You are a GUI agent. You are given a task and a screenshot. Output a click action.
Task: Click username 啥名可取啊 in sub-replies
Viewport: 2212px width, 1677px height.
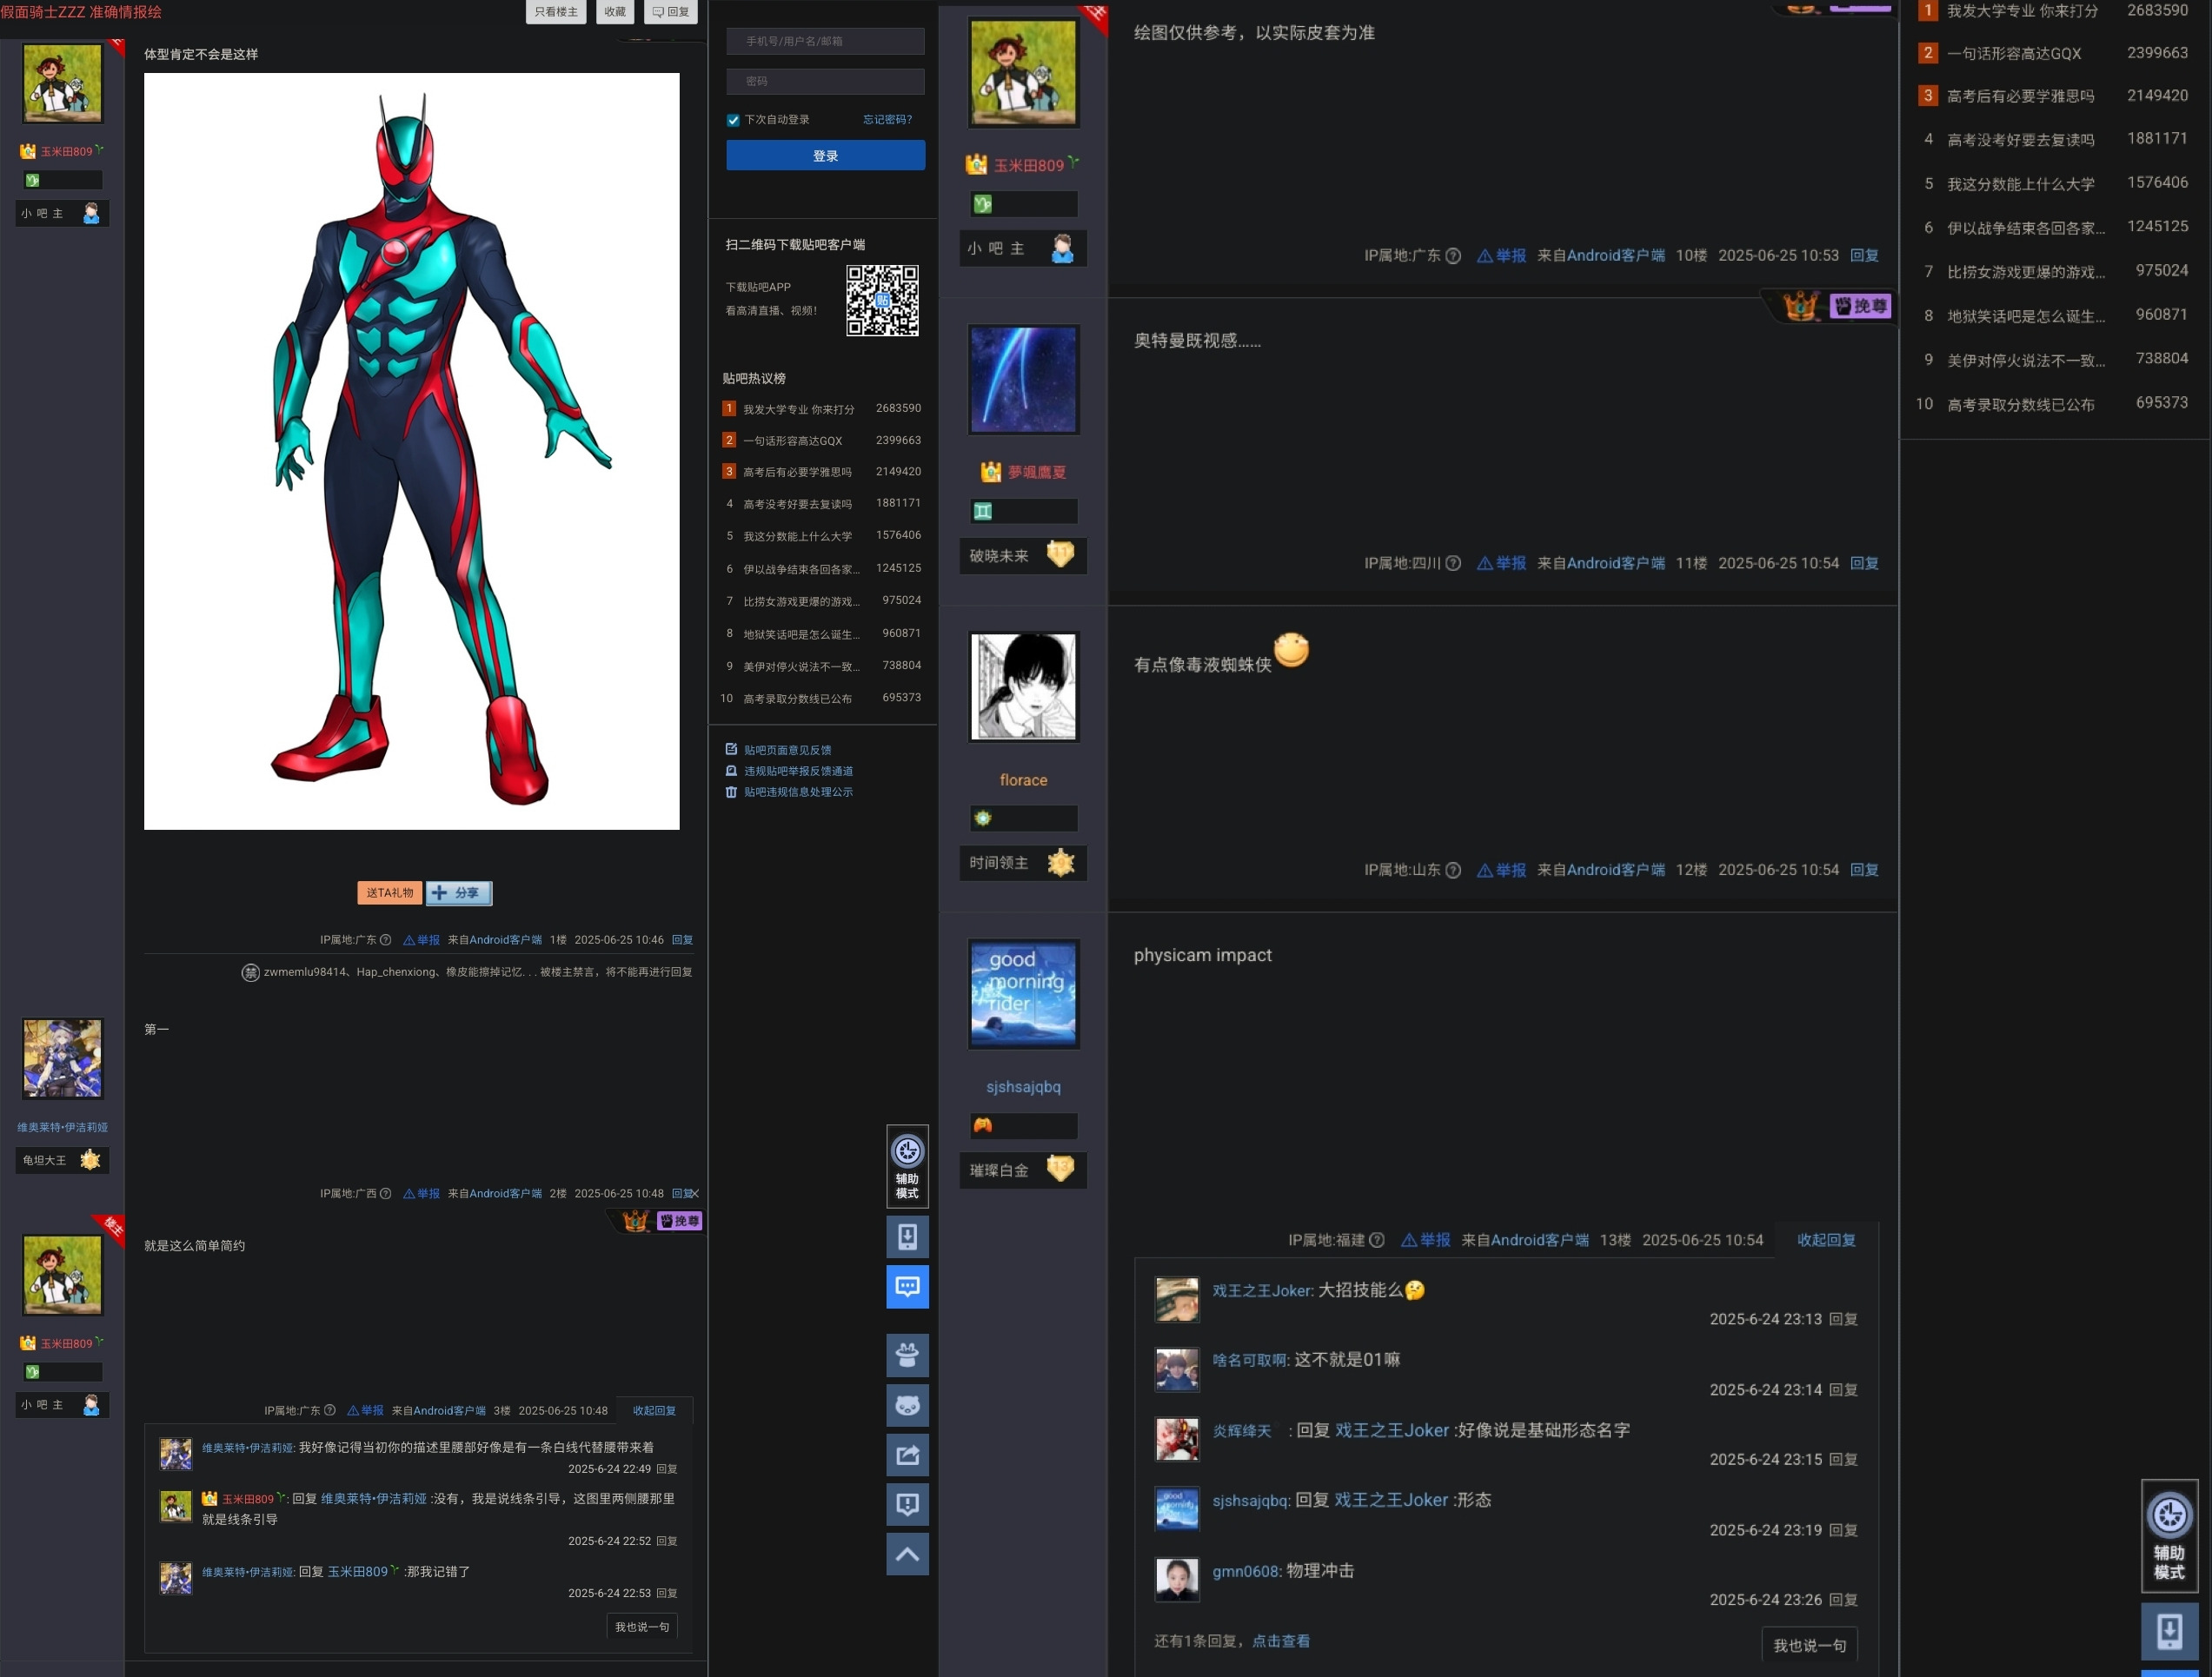(x=1250, y=1361)
